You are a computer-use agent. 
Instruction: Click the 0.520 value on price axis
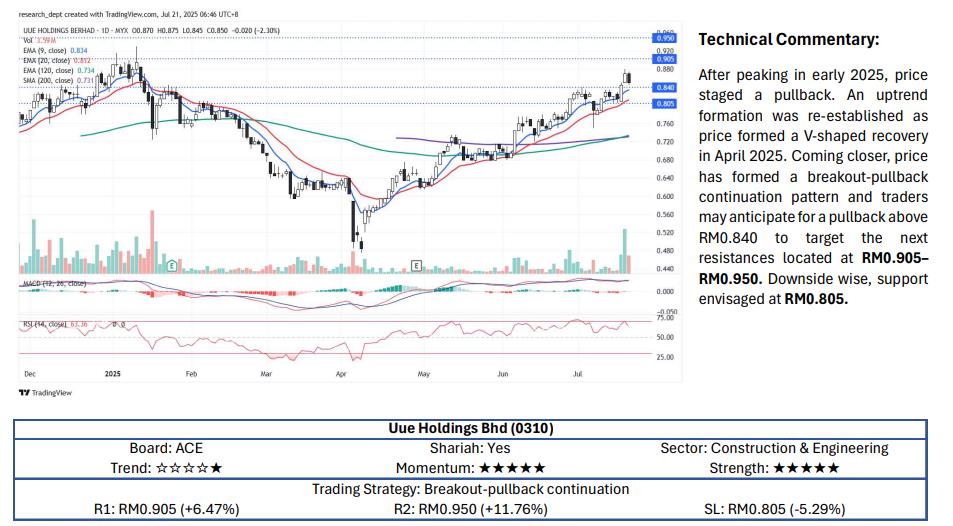tap(666, 233)
